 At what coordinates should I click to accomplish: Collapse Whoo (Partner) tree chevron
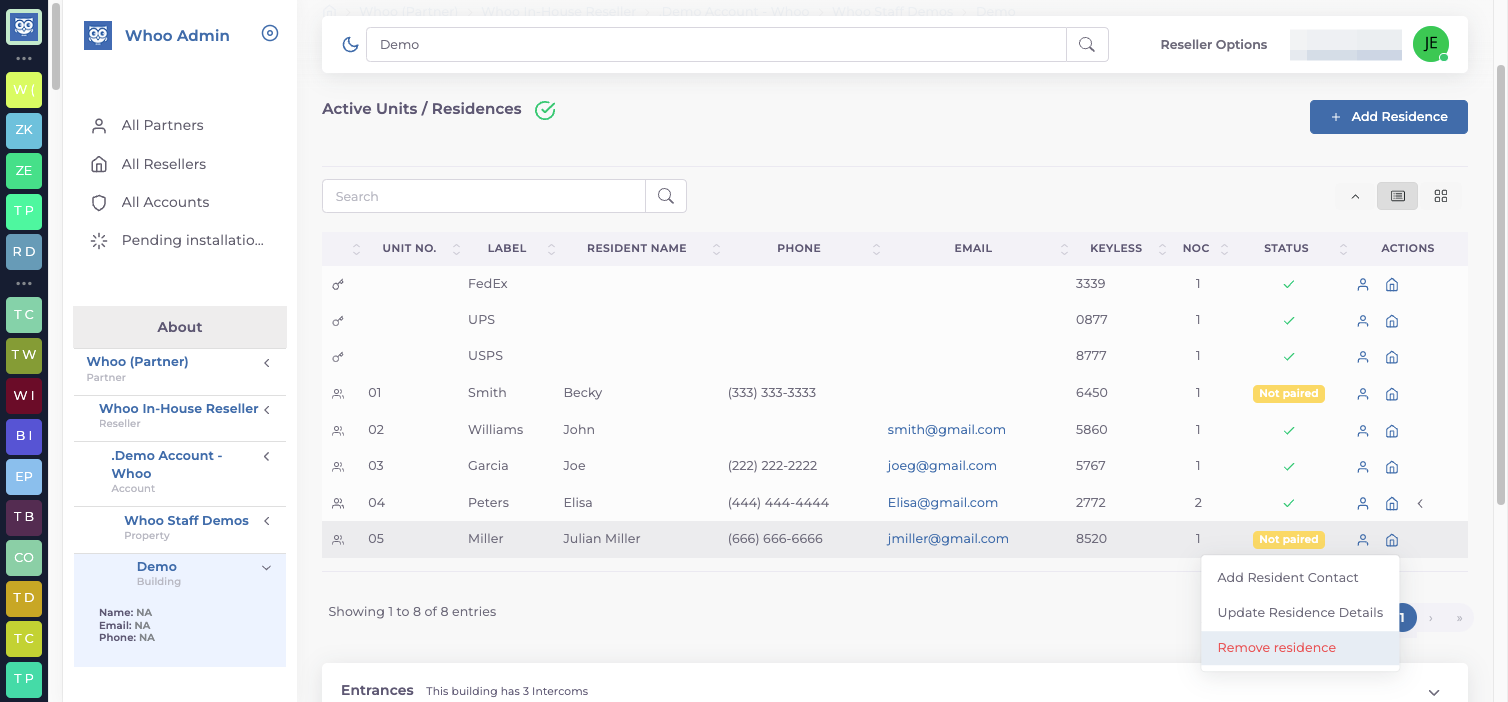[x=267, y=363]
